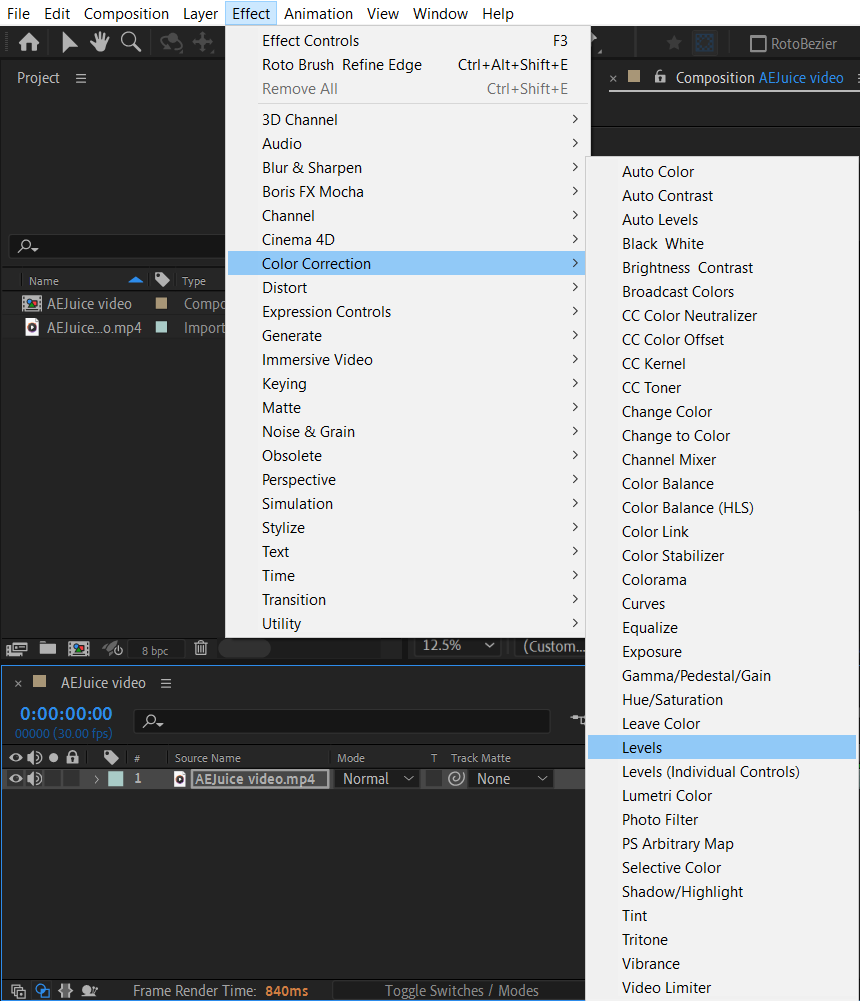The height and width of the screenshot is (1001, 860).
Task: Click the Delete trash icon in Project panel
Action: [x=201, y=648]
